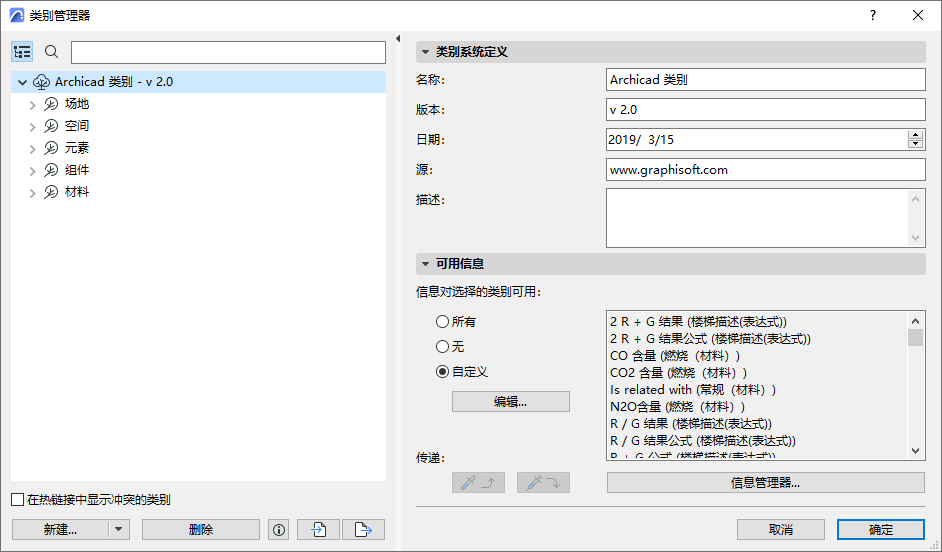Image resolution: width=942 pixels, height=552 pixels.
Task: Expand the 空间 tree node
Action: coord(32,127)
